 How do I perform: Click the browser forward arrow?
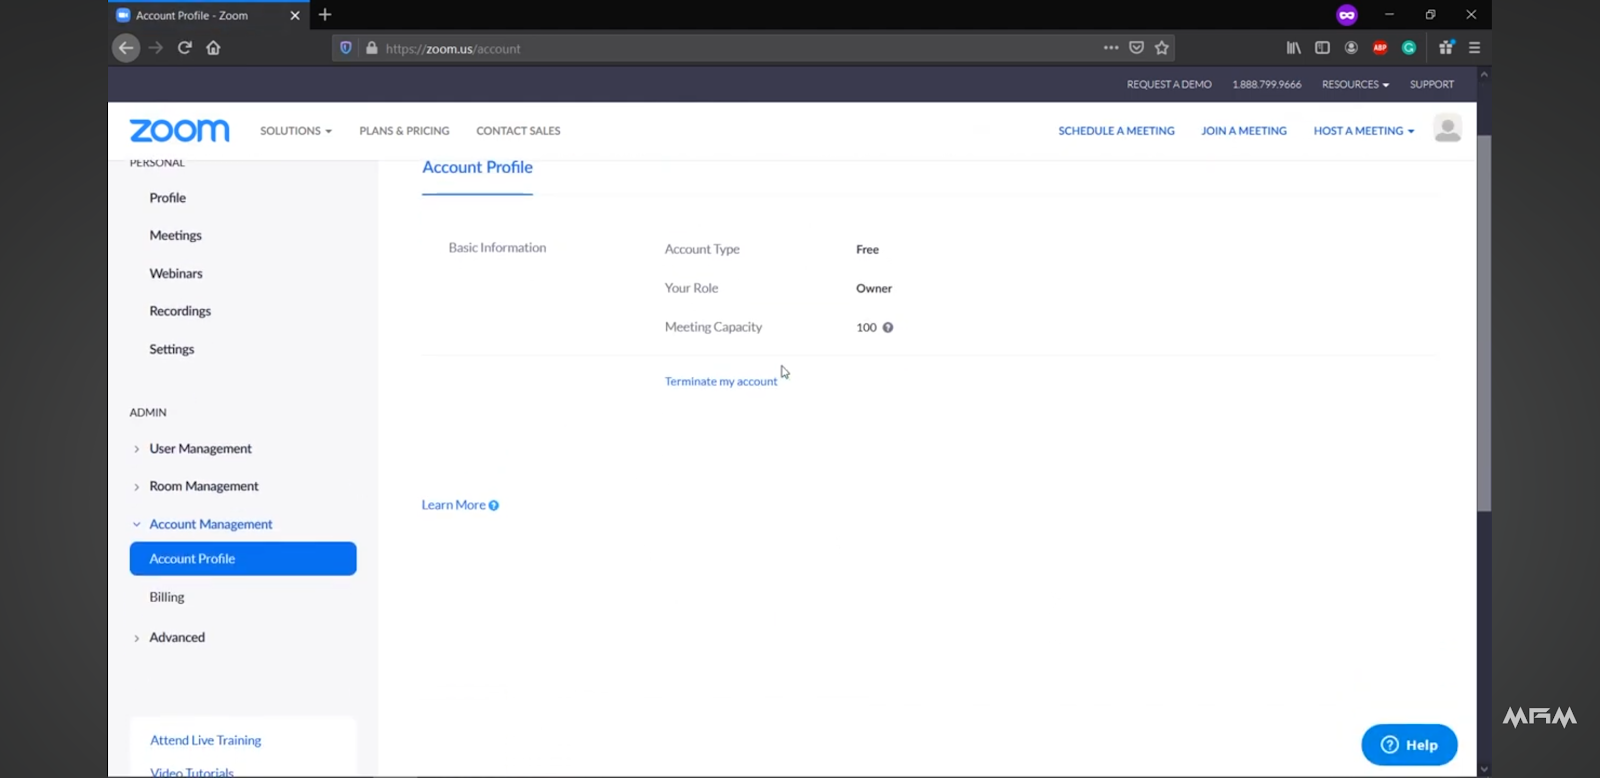click(x=156, y=48)
